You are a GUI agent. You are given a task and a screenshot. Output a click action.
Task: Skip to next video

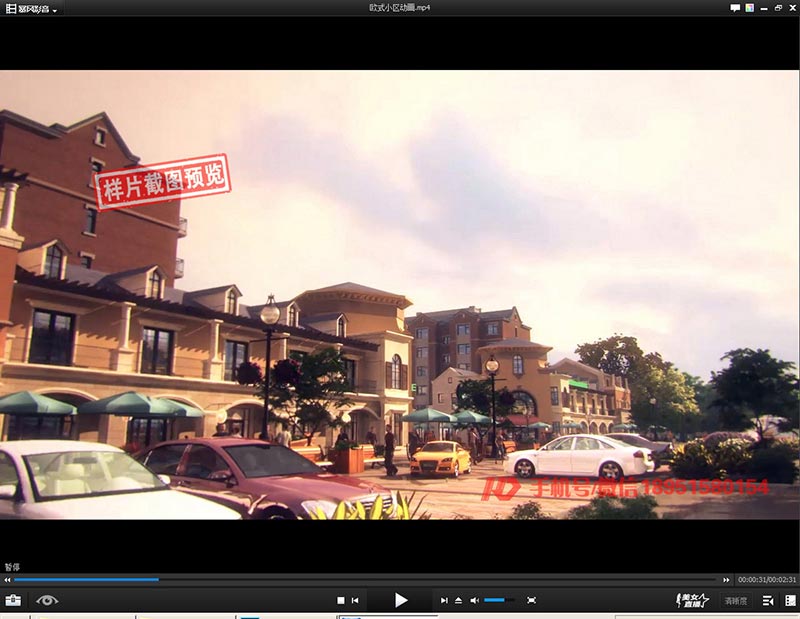(x=444, y=600)
